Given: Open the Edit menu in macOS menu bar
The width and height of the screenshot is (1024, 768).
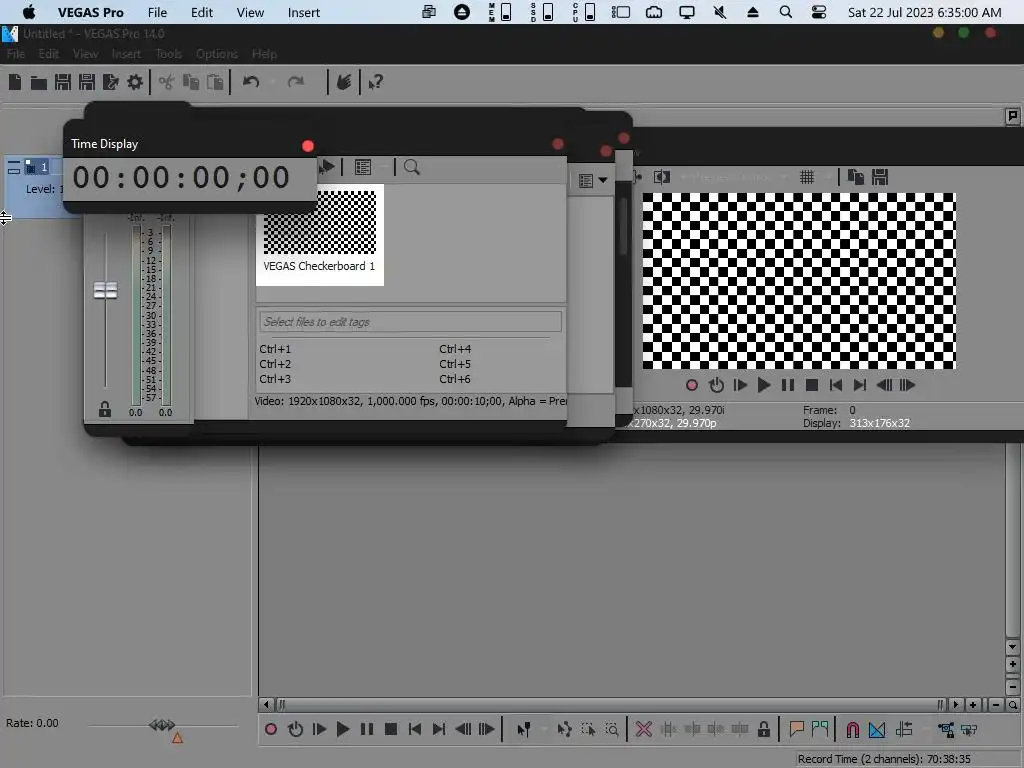Looking at the screenshot, I should click(x=202, y=12).
